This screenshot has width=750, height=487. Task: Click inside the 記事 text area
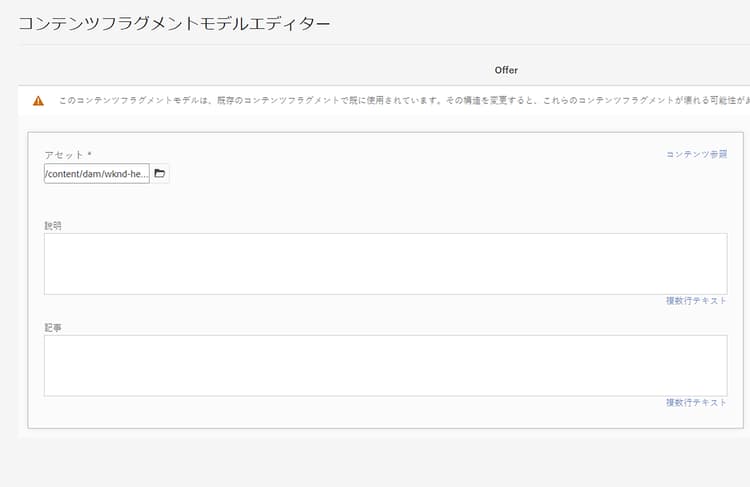(x=386, y=365)
